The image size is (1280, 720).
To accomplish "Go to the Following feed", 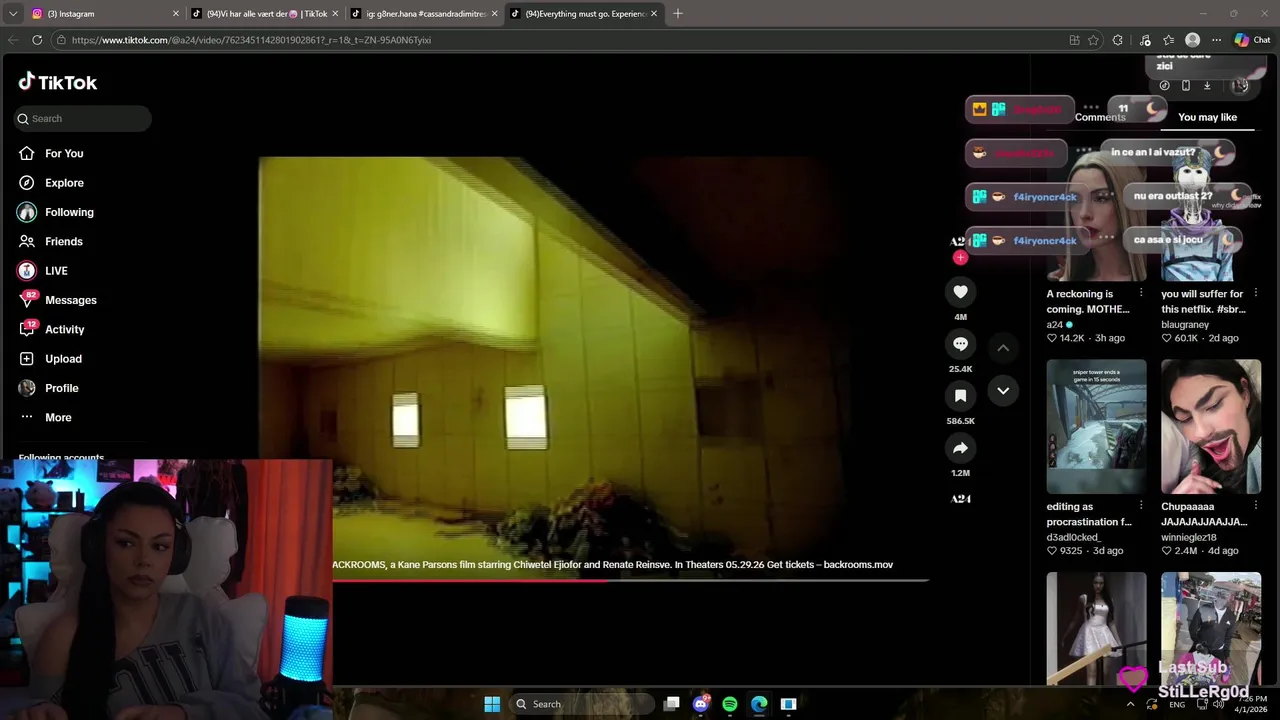I will click(x=69, y=212).
